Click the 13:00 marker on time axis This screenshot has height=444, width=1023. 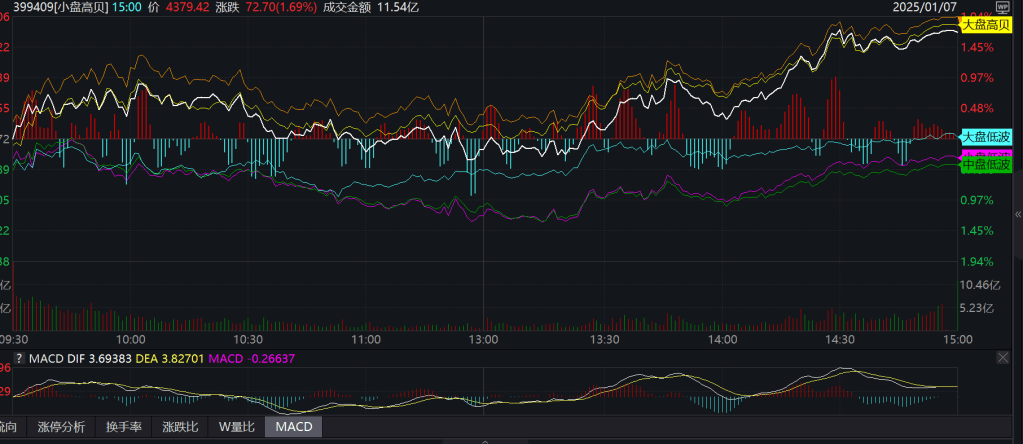(x=484, y=340)
